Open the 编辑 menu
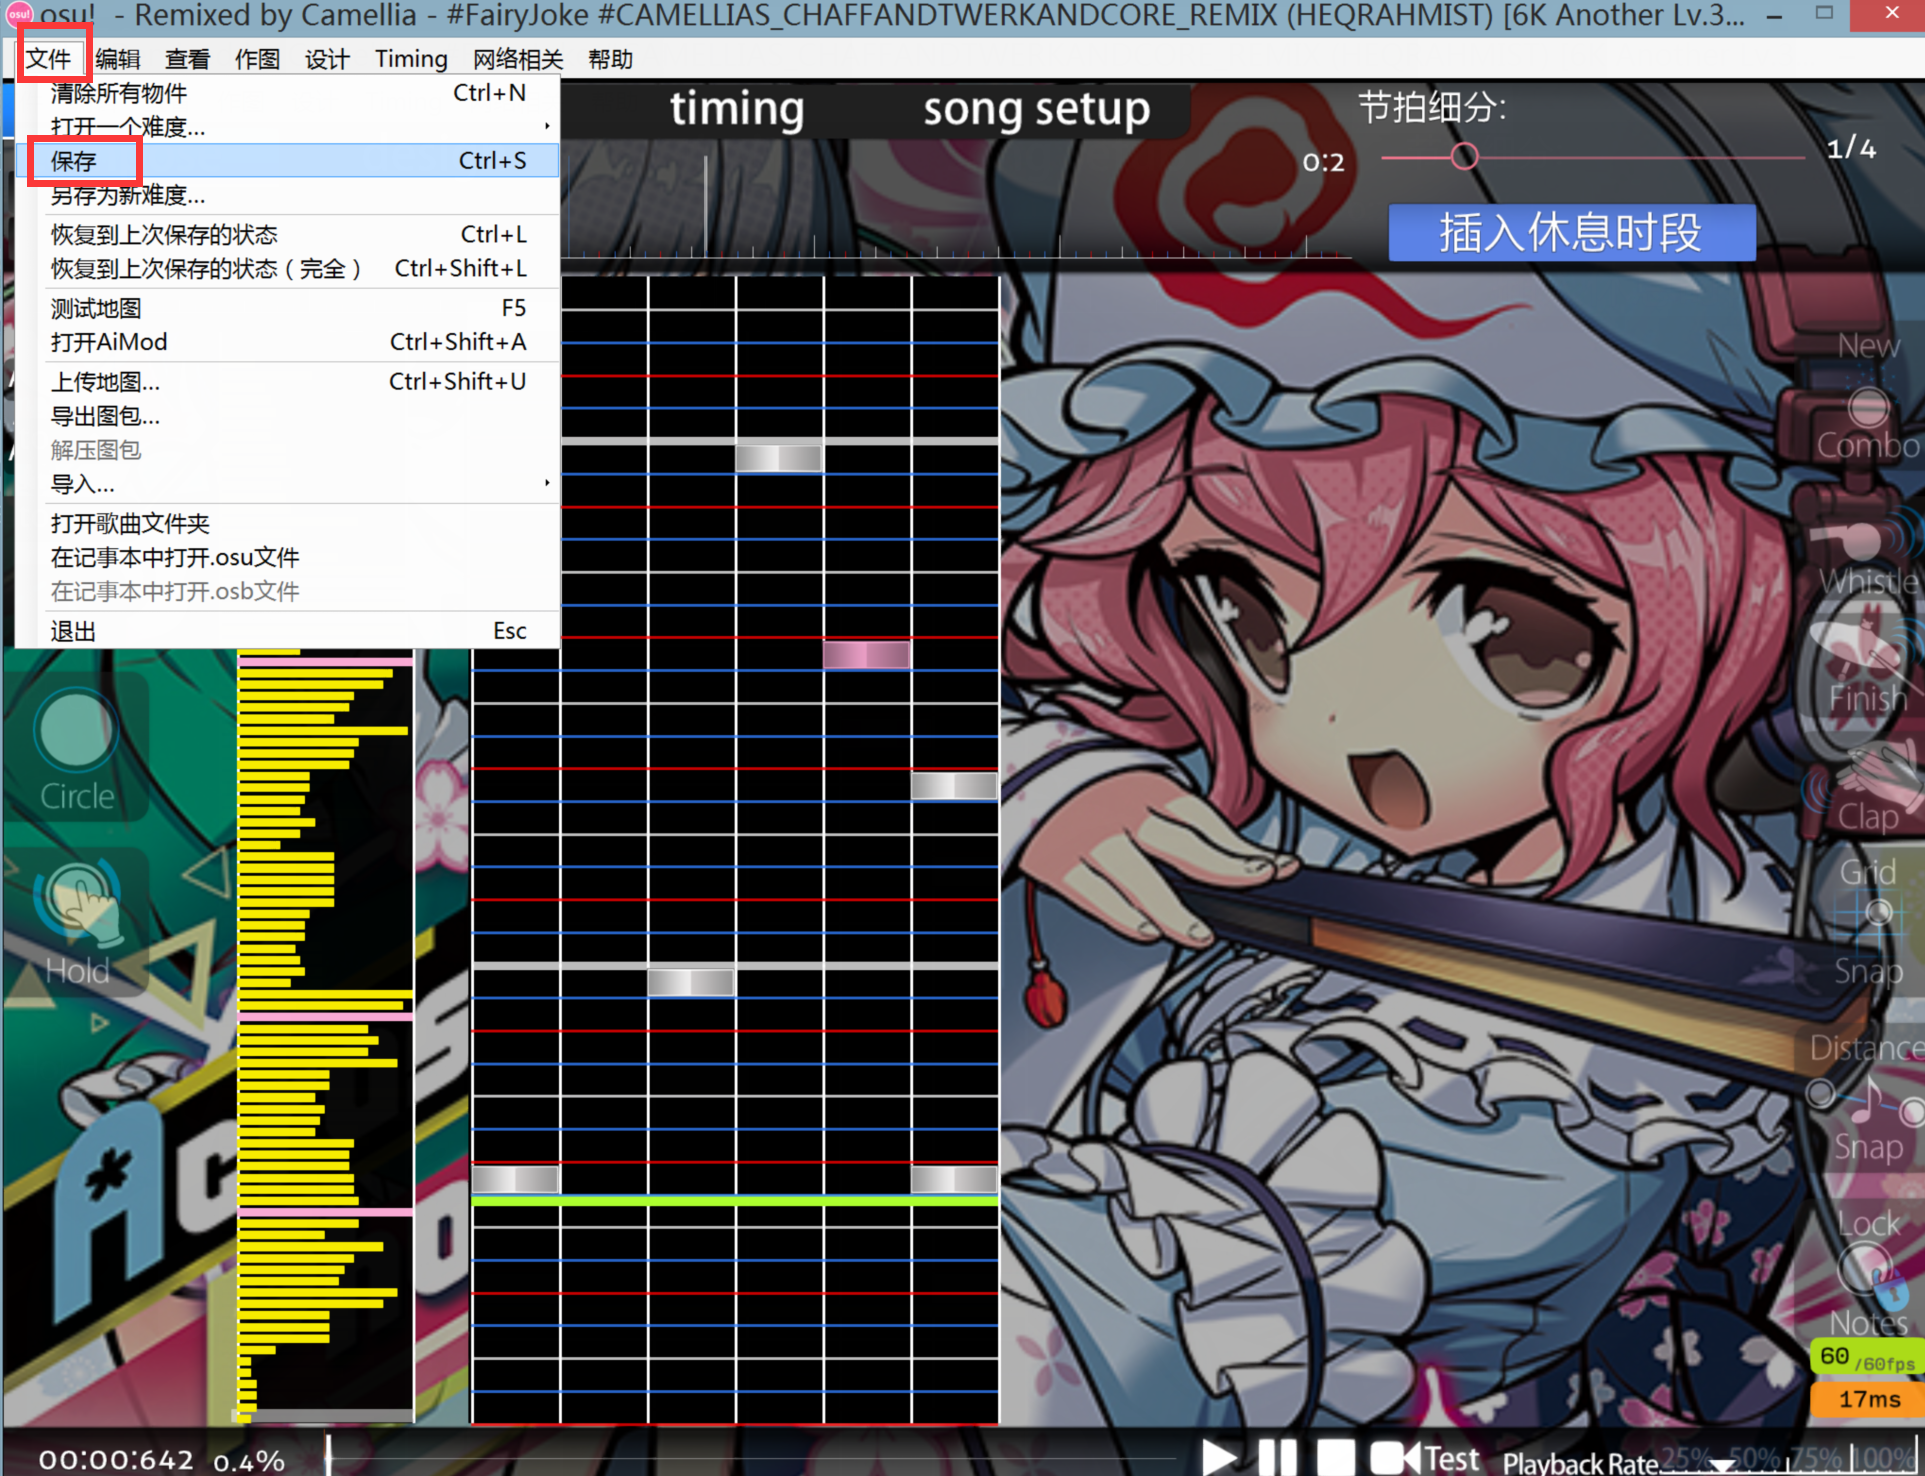The width and height of the screenshot is (1925, 1476). 118,59
